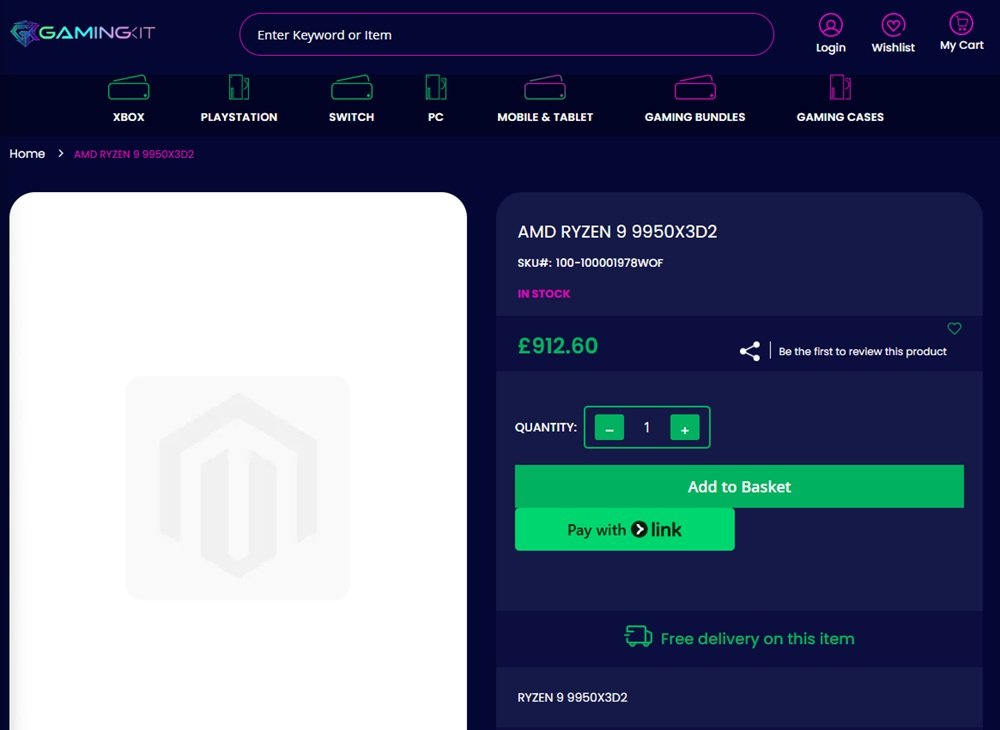Go to Gaming Cases category
Viewport: 1000px width, 730px height.
[x=840, y=99]
